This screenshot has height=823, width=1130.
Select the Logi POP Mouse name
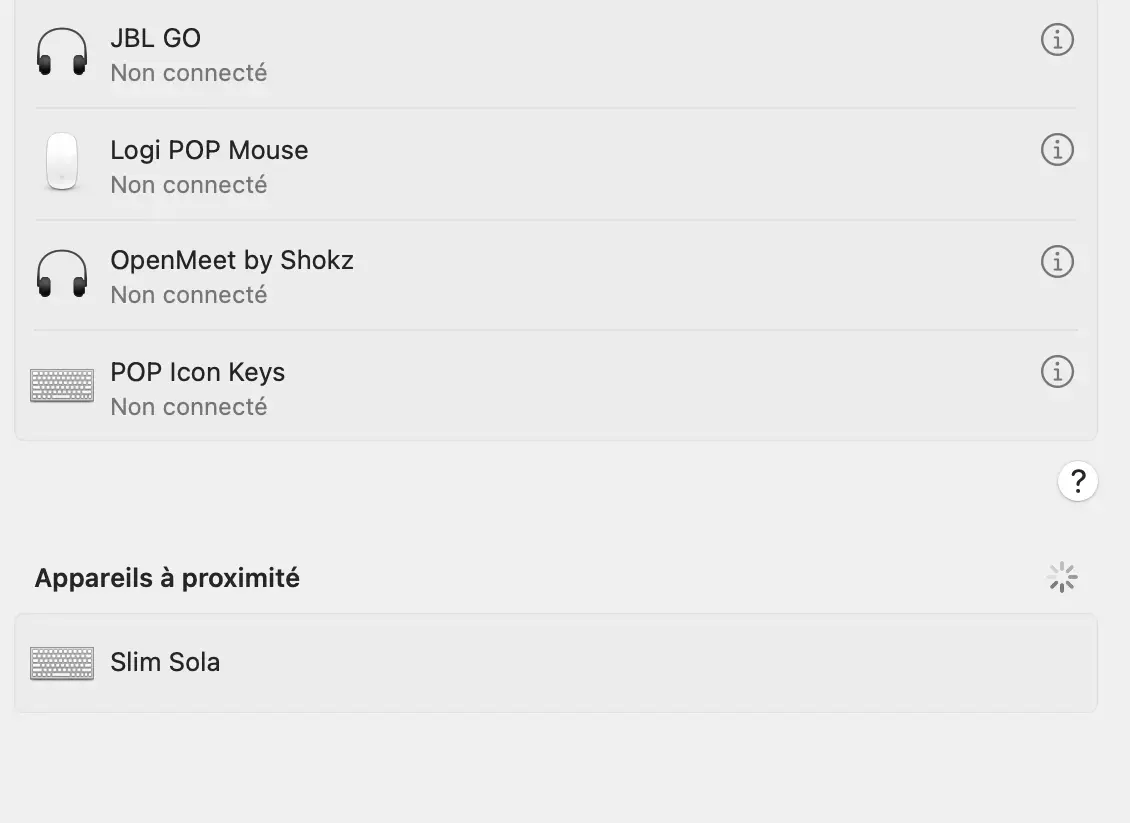(x=209, y=150)
